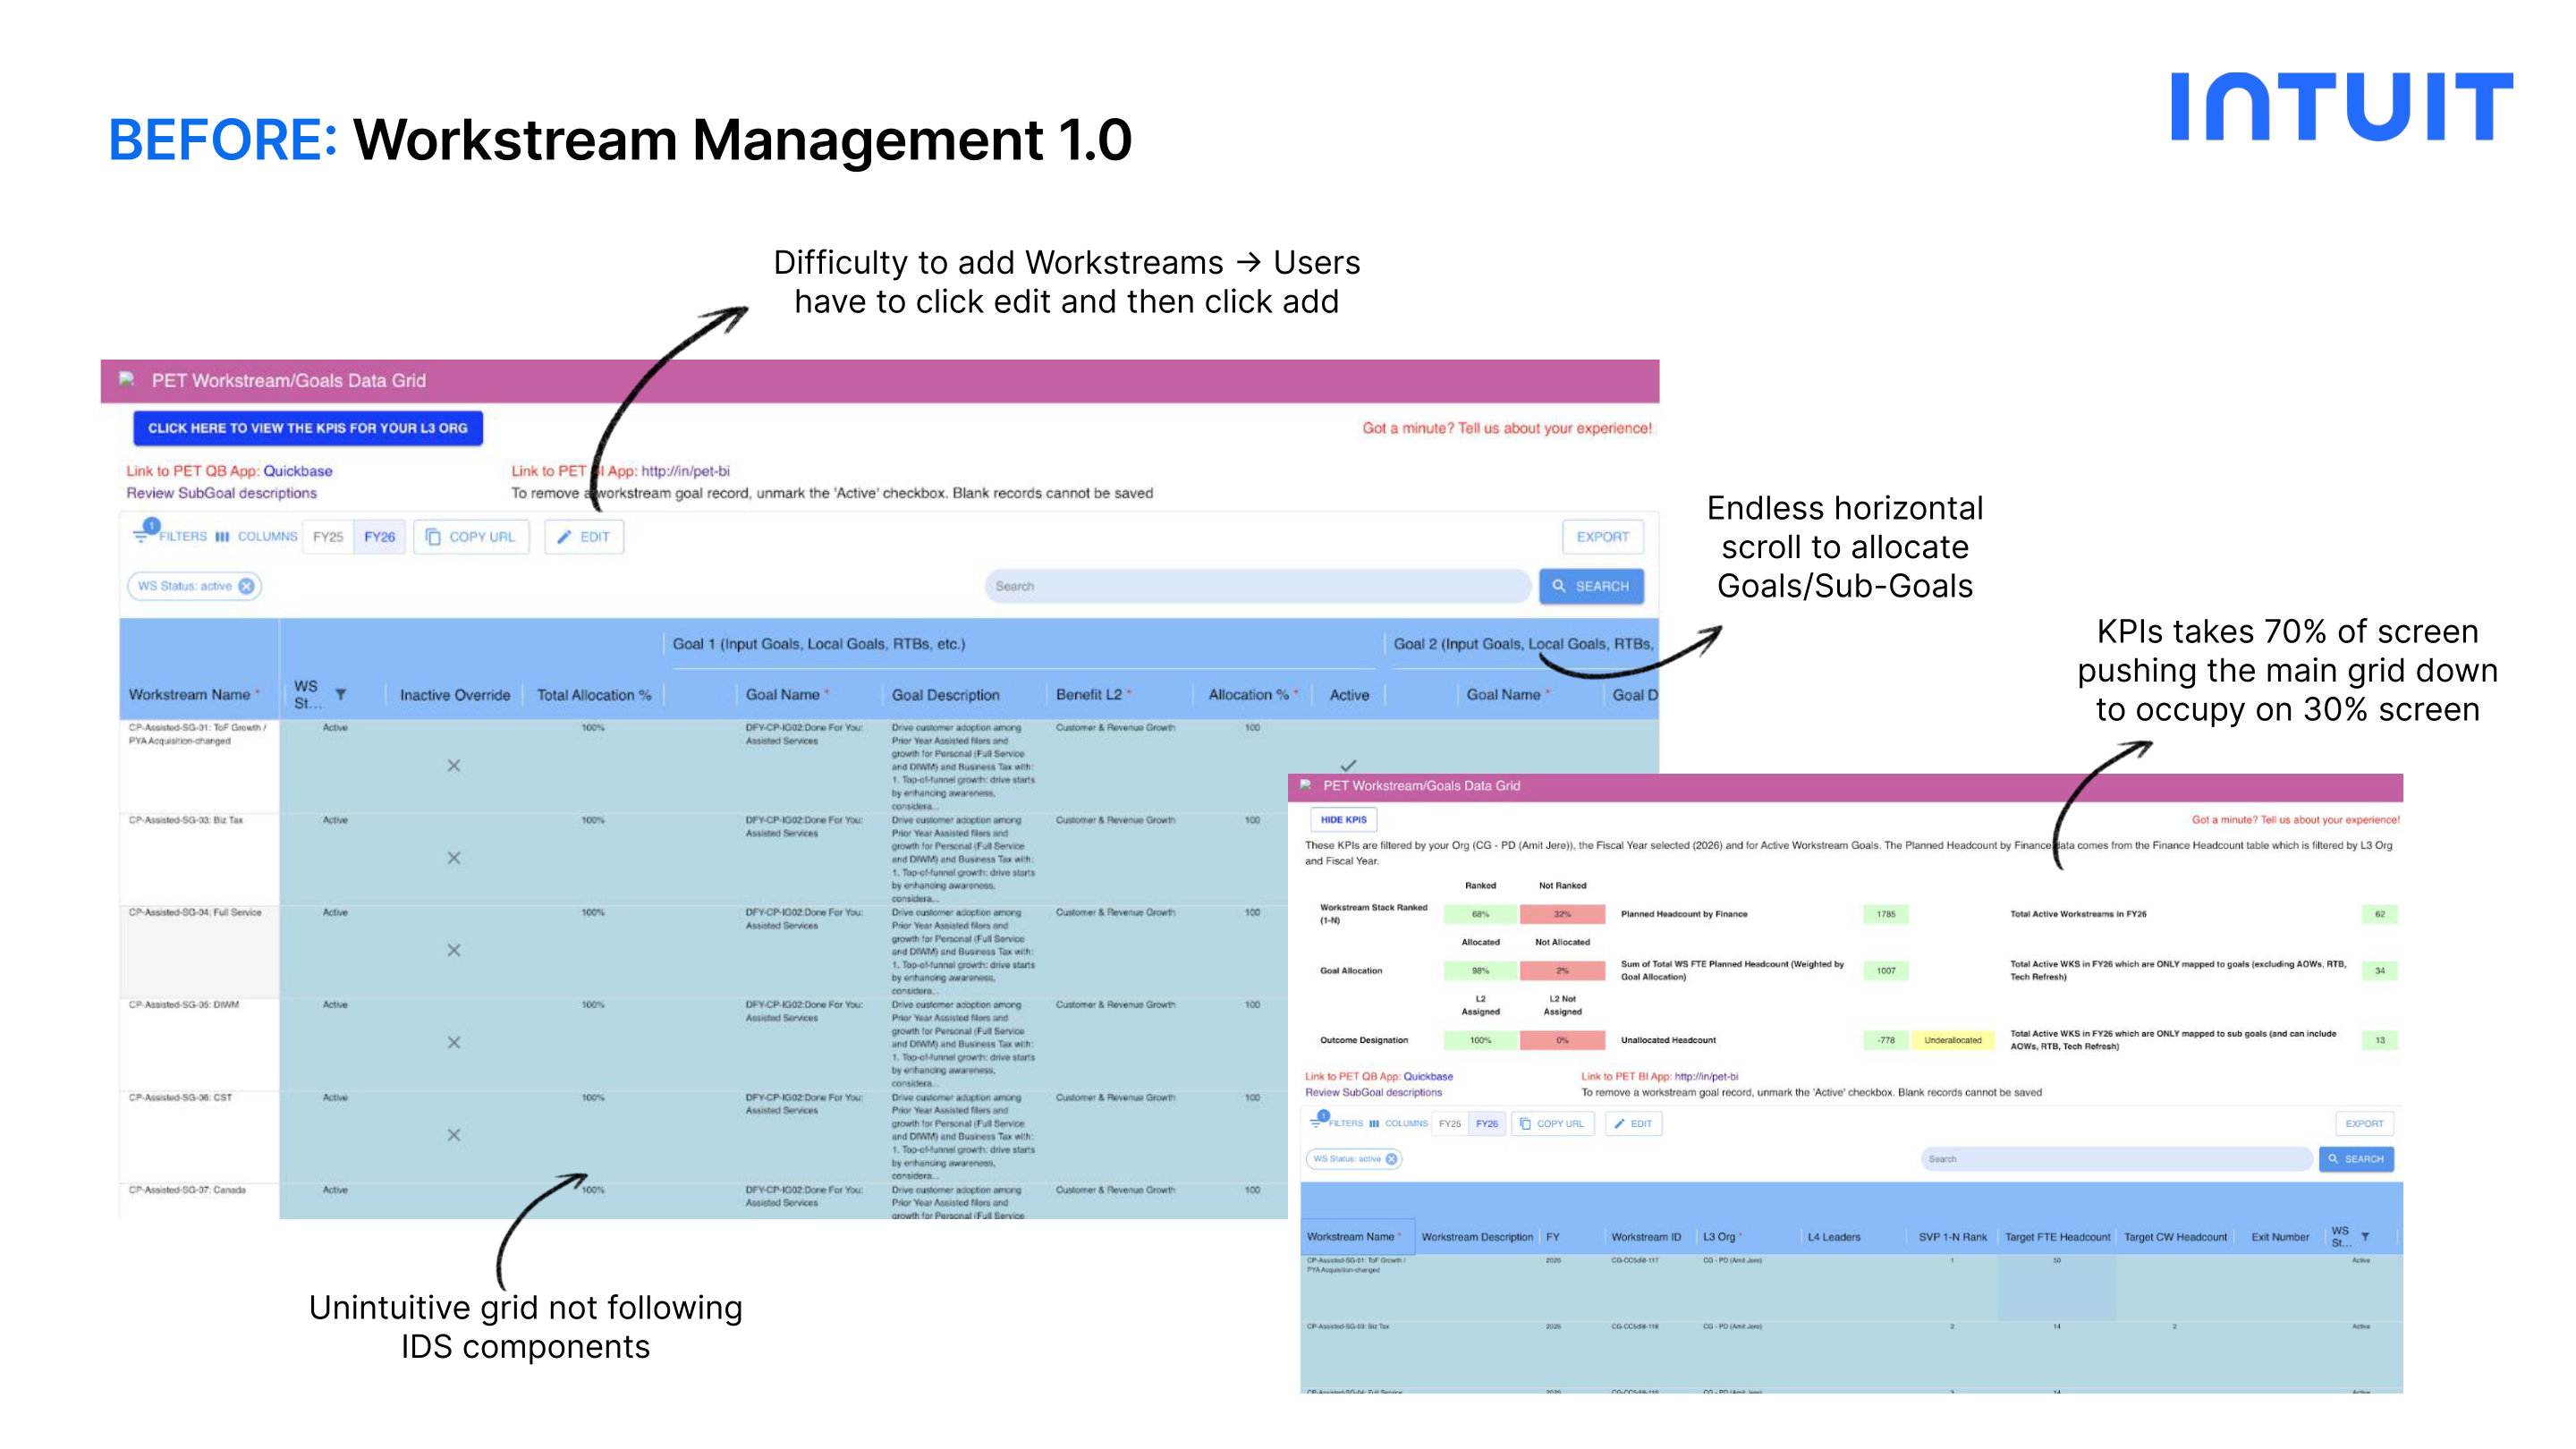
Task: Select FY26 tab in the Goal 1 grid window
Action: pos(379,537)
